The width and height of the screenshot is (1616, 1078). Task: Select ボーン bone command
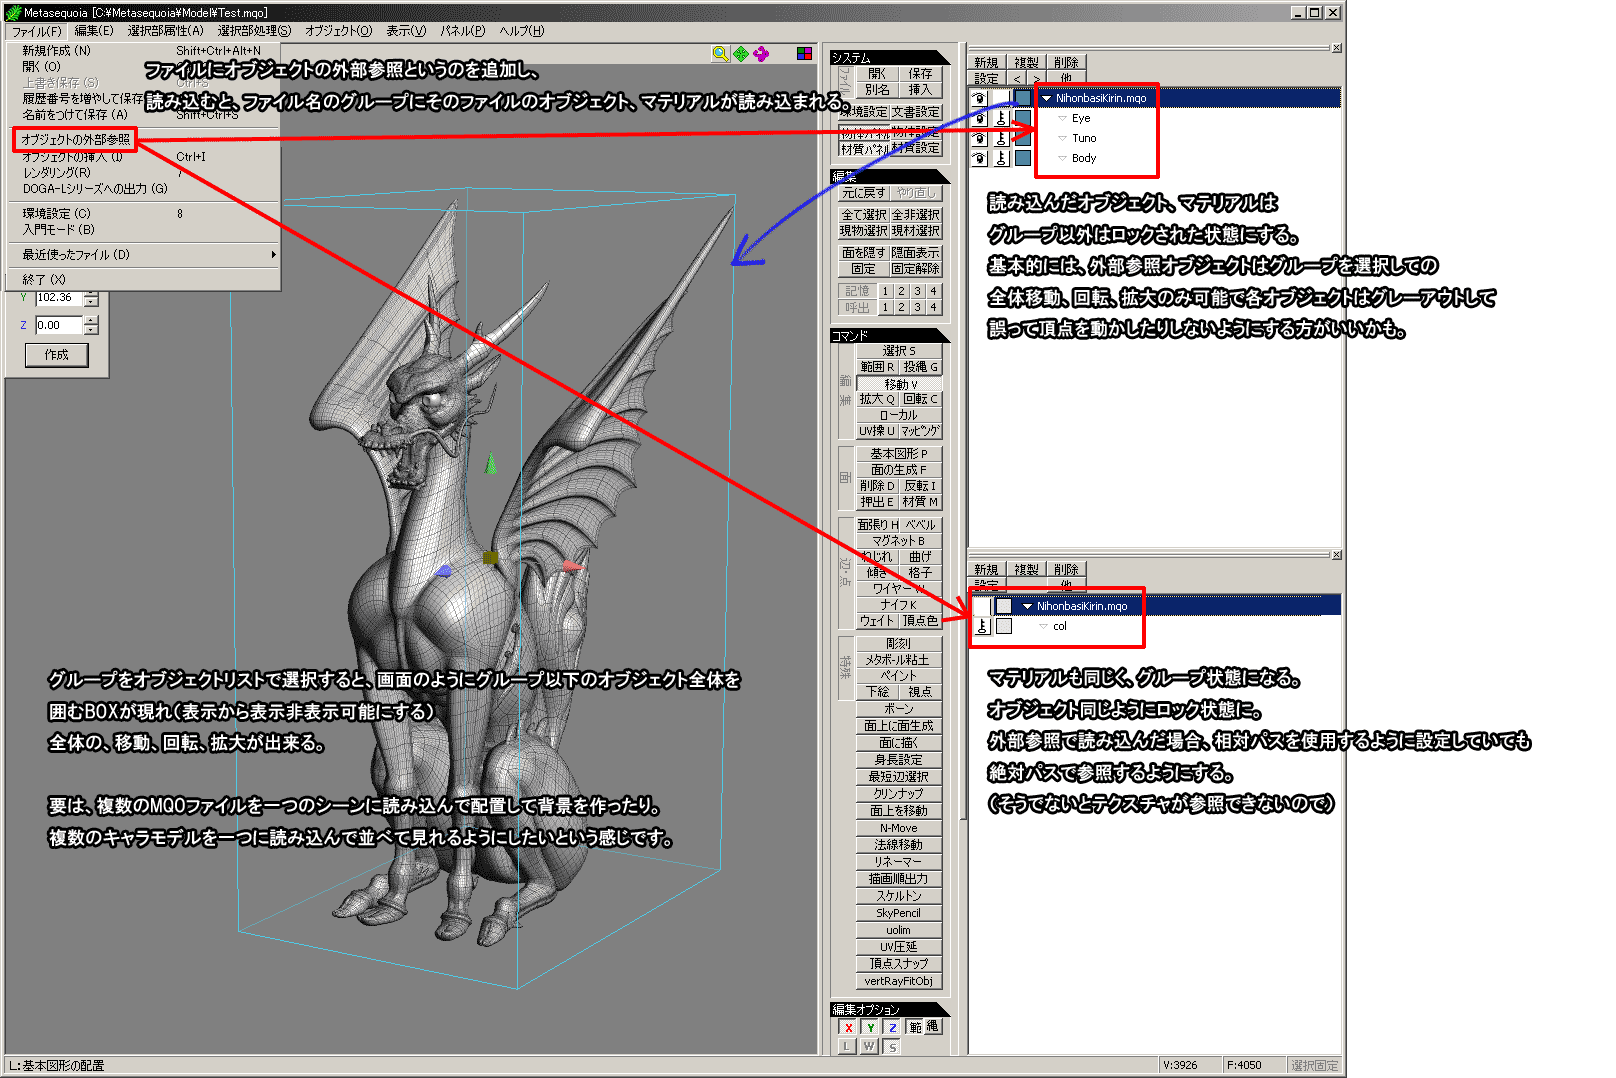click(x=899, y=709)
